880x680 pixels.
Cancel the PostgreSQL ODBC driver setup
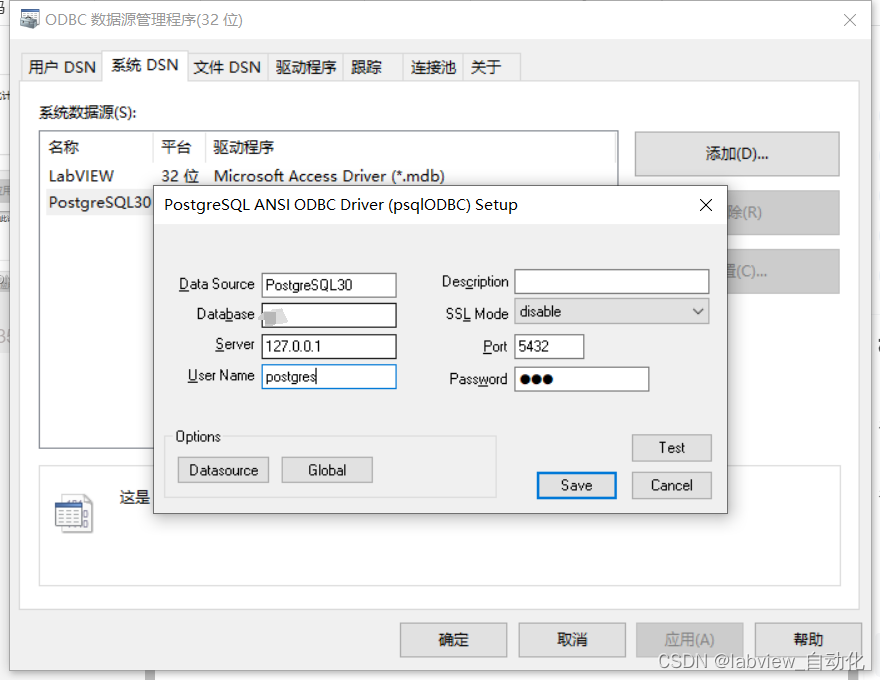click(x=671, y=484)
